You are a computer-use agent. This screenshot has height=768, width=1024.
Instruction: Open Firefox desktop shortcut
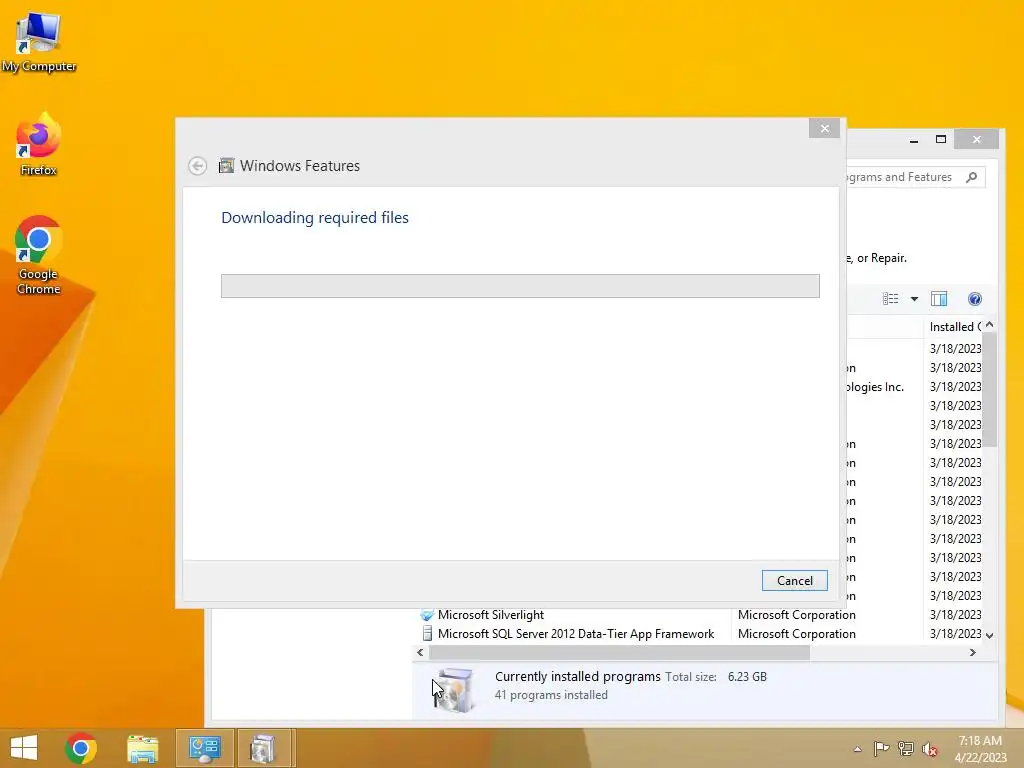point(39,145)
